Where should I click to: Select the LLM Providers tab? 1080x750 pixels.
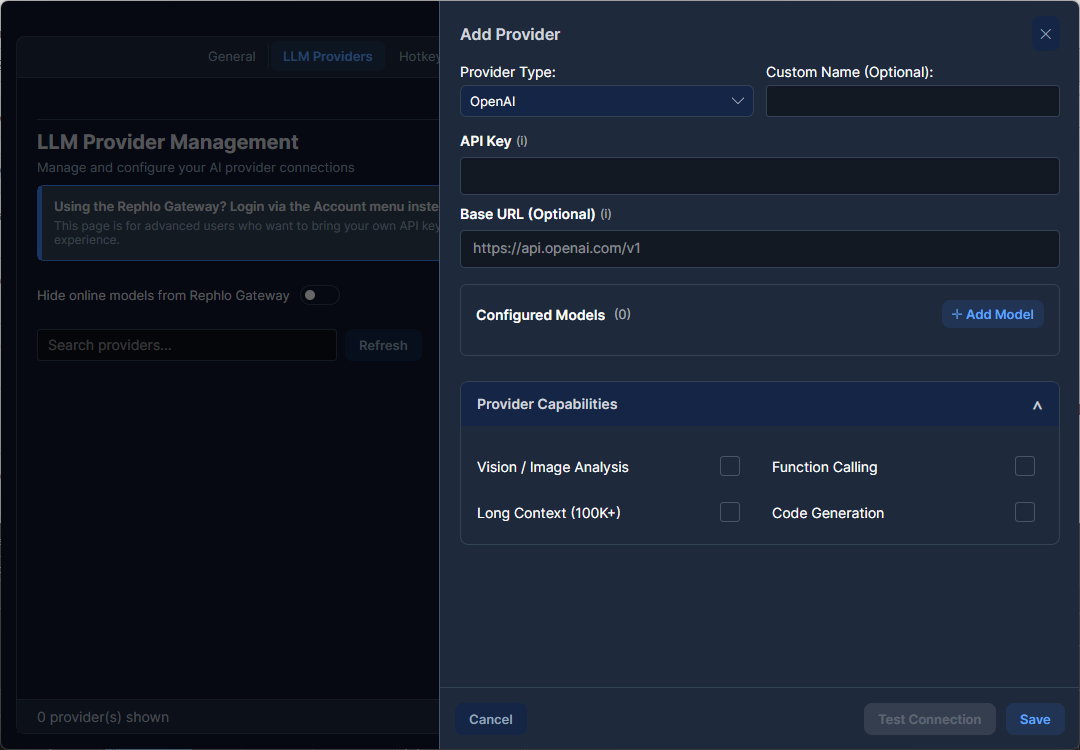coord(327,56)
